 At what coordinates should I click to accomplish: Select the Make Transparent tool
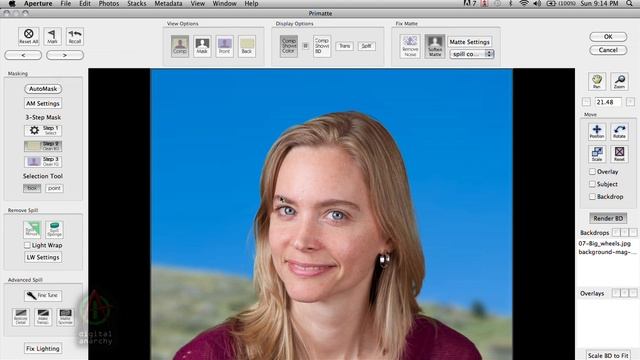(x=43, y=317)
